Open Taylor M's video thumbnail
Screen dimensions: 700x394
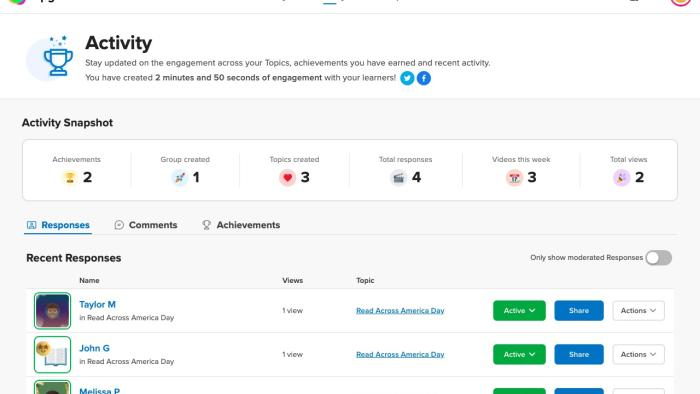pos(52,311)
